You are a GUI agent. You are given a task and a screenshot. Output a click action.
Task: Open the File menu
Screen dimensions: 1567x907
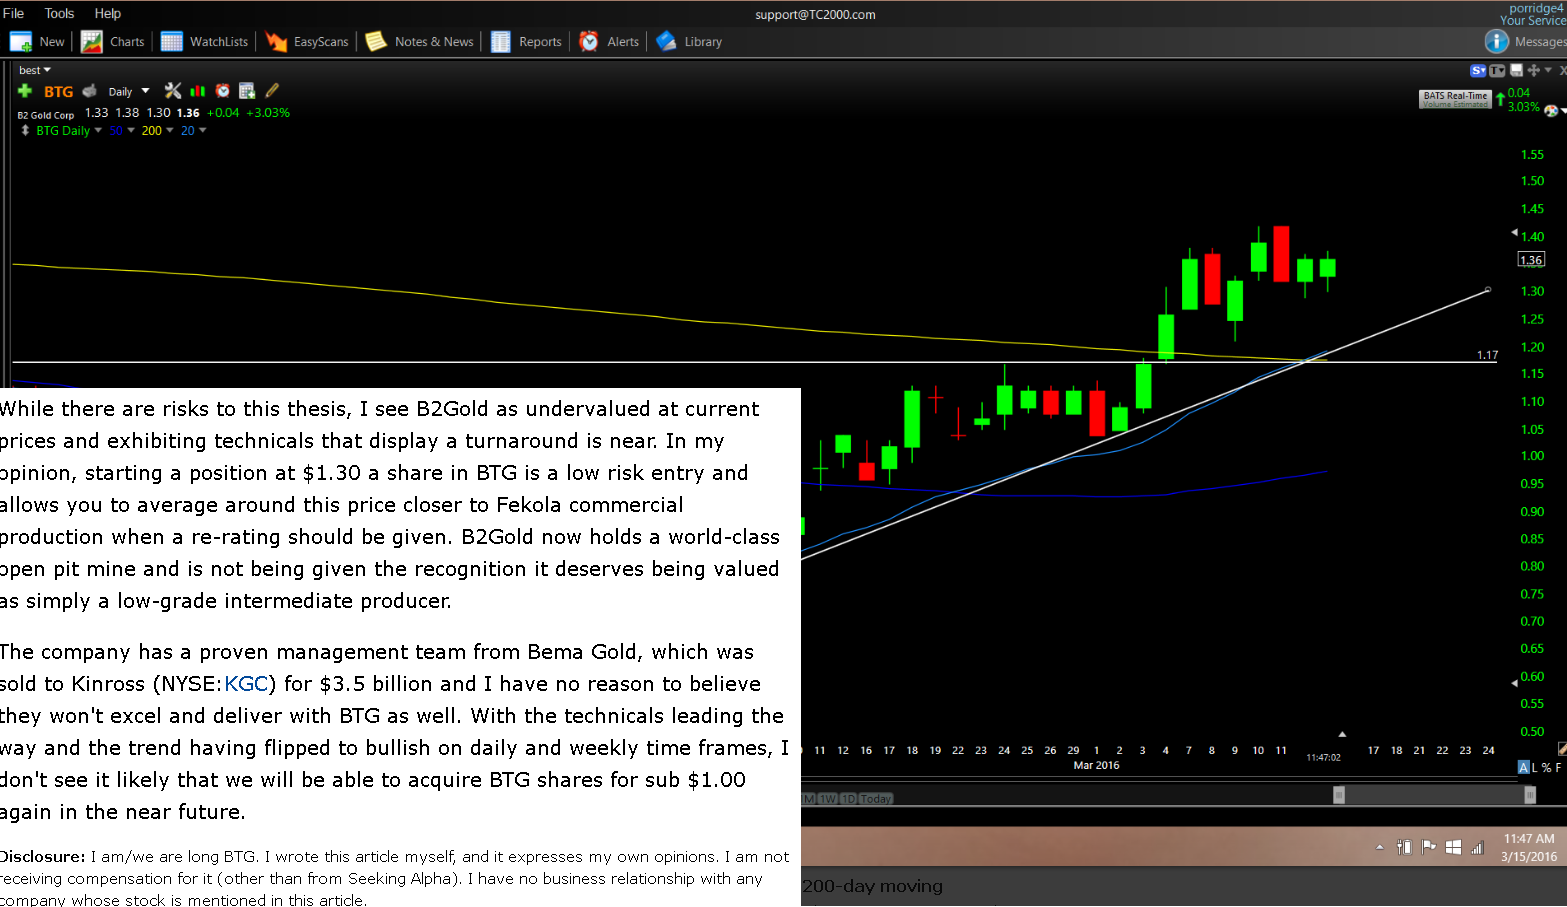point(14,13)
